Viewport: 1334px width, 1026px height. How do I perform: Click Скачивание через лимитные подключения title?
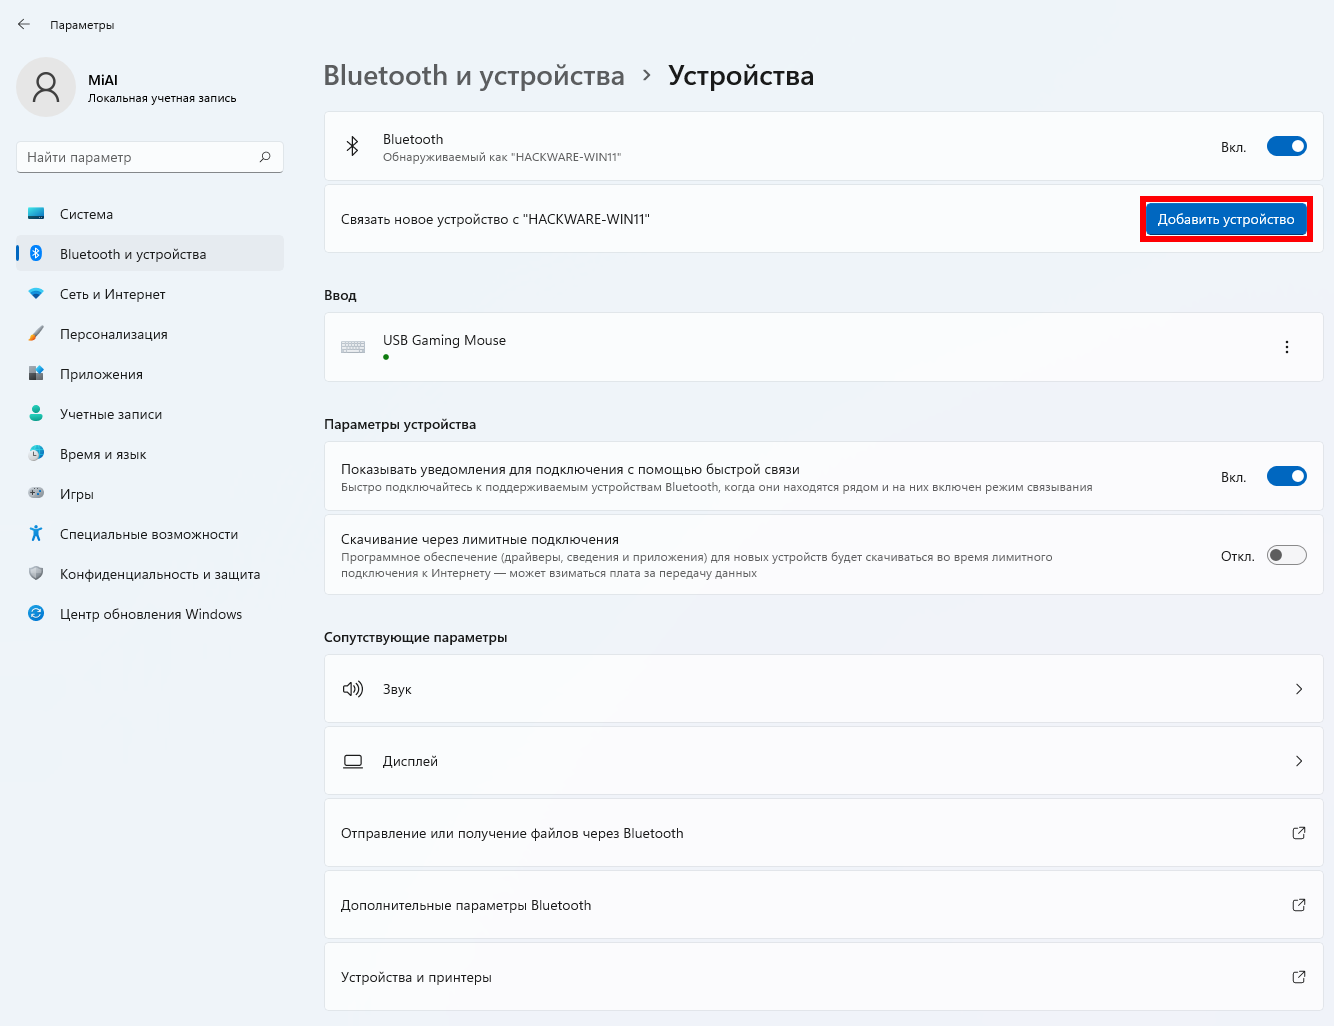[x=480, y=539]
